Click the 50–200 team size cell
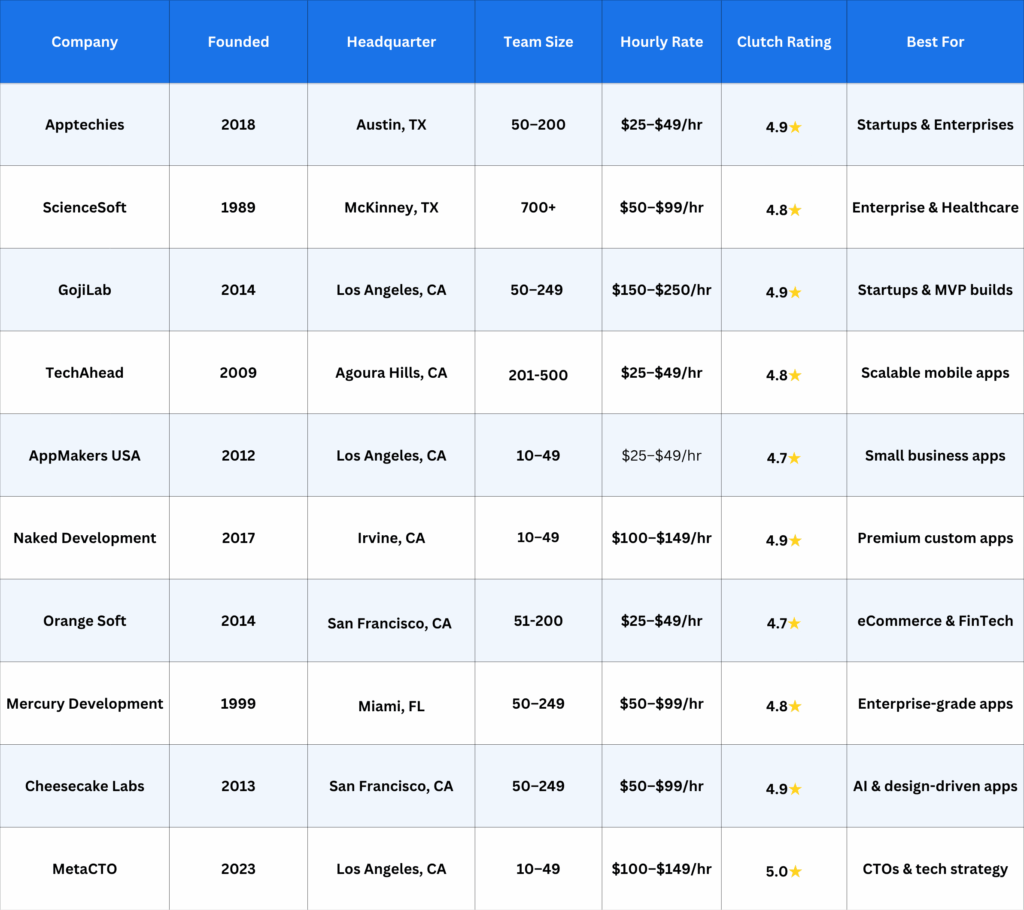 538,125
